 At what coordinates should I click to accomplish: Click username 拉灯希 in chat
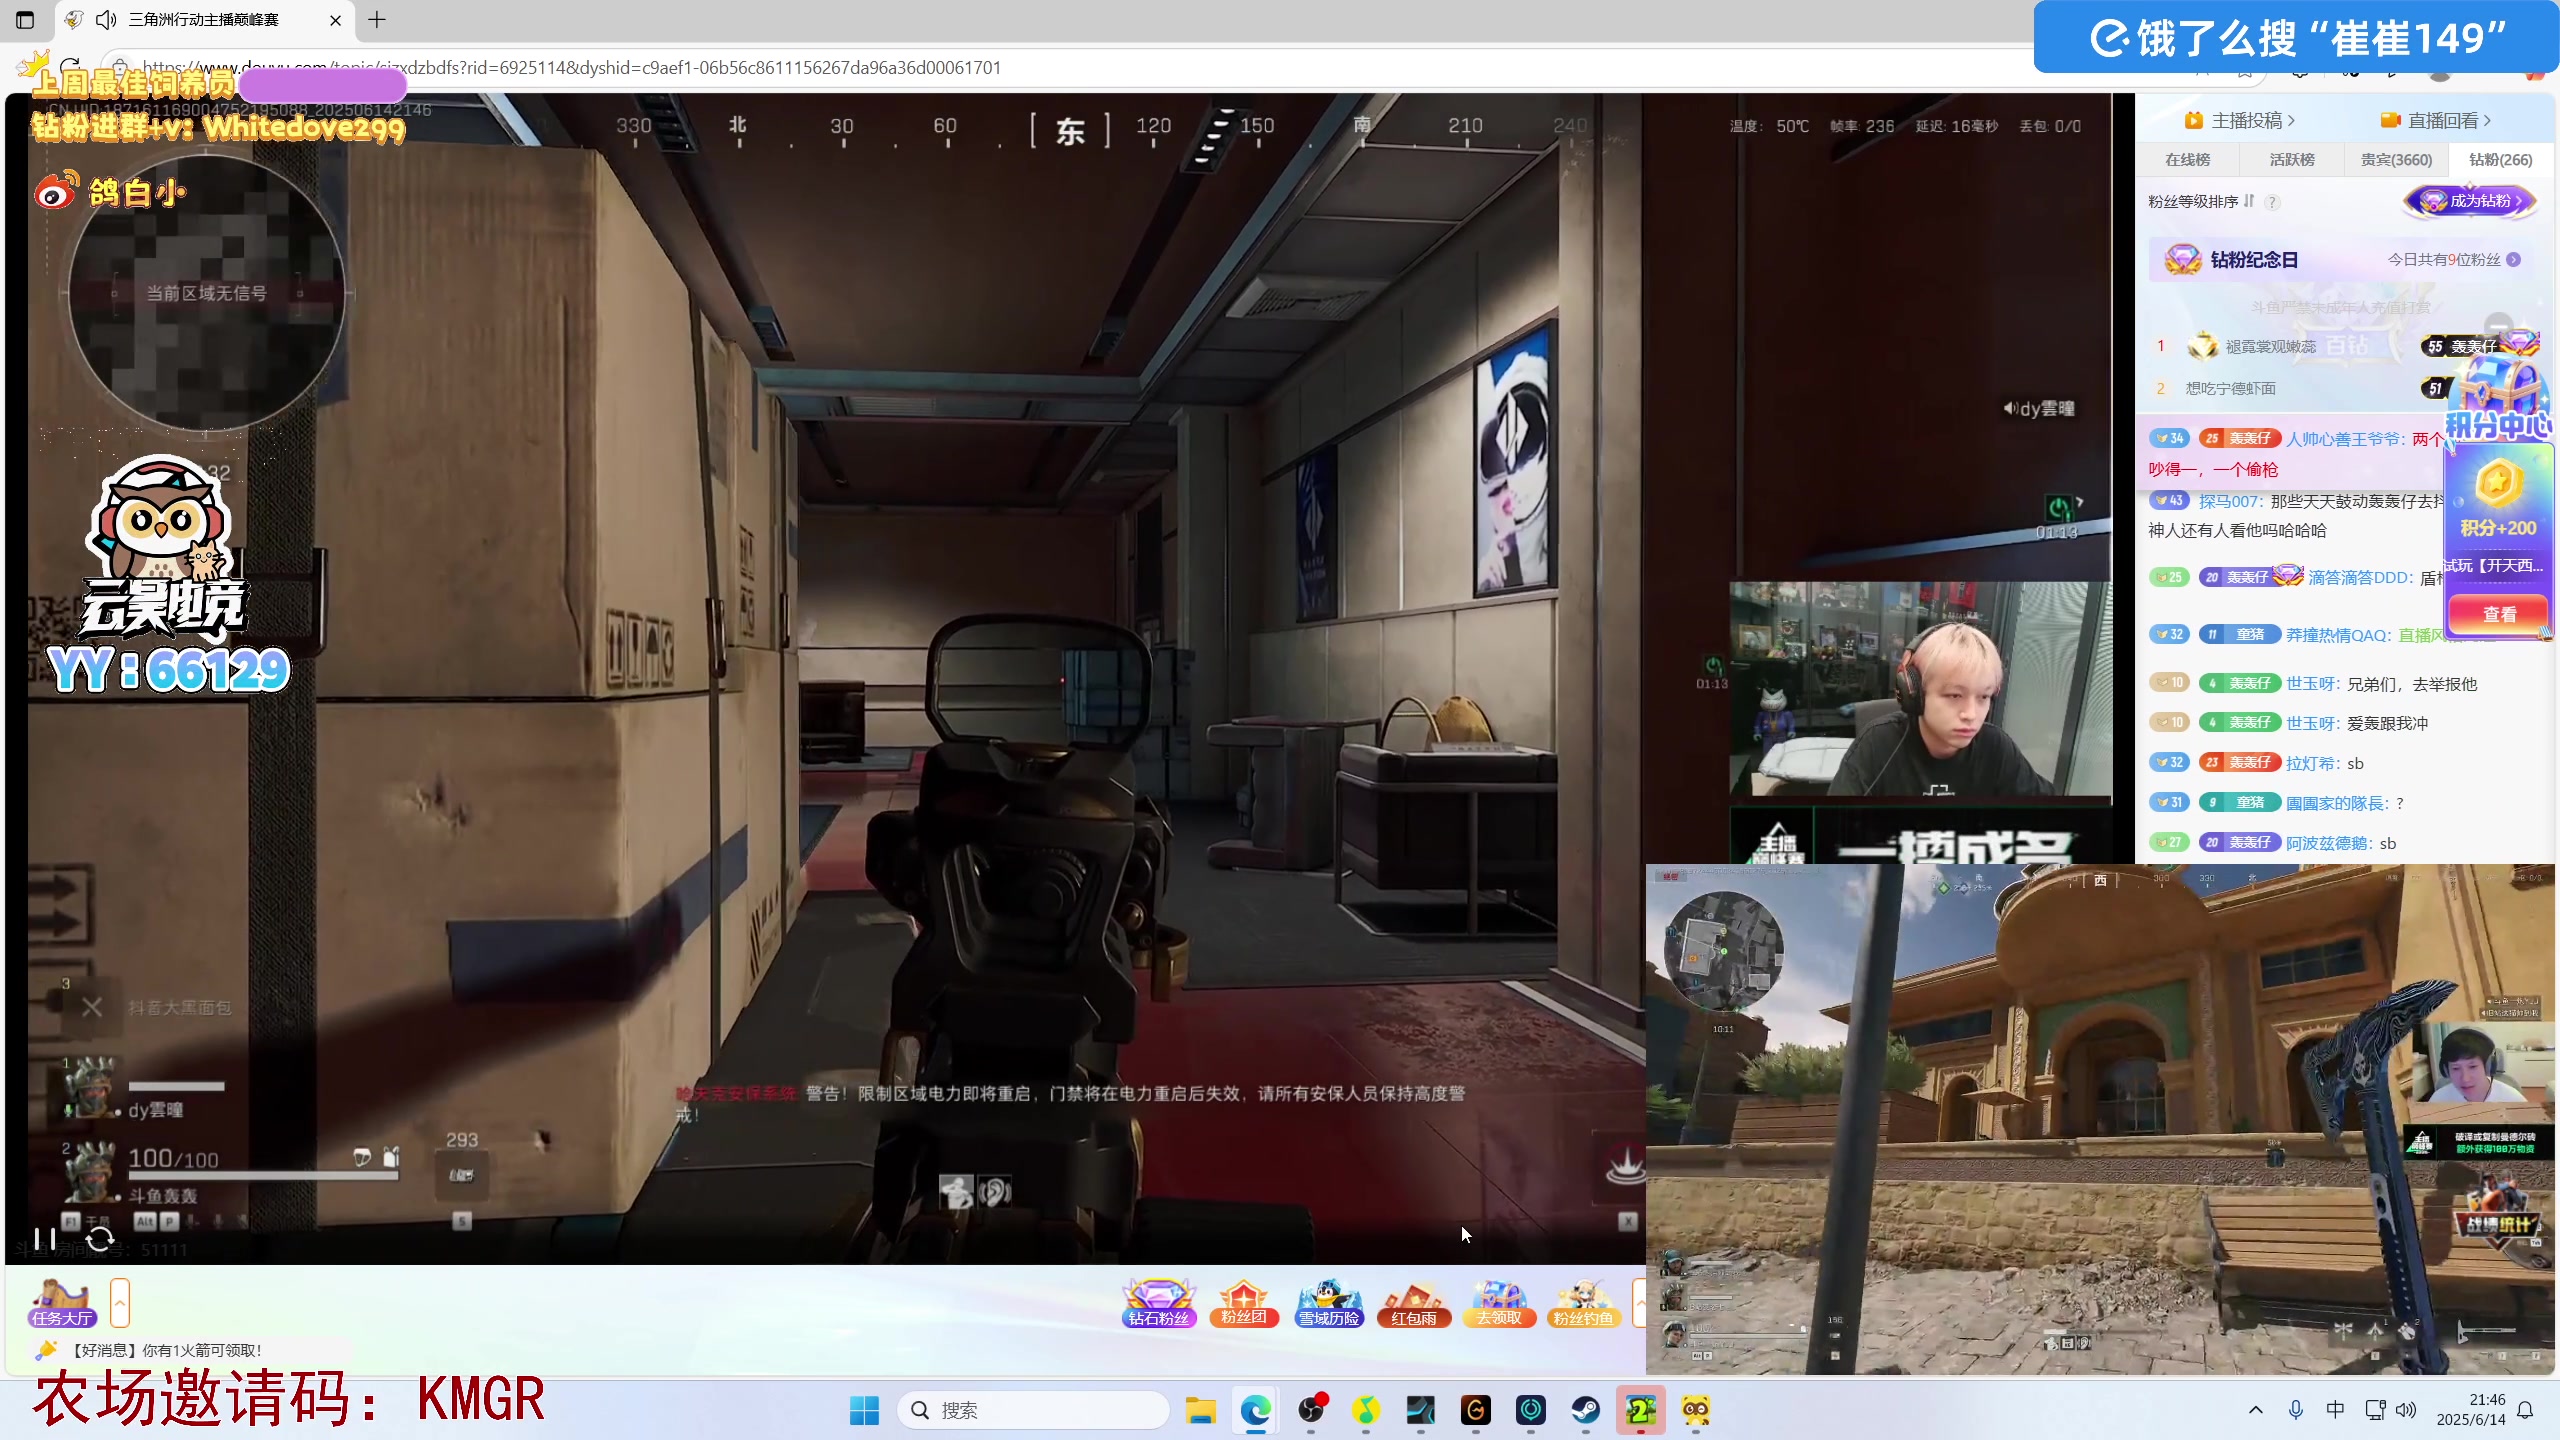(2310, 764)
